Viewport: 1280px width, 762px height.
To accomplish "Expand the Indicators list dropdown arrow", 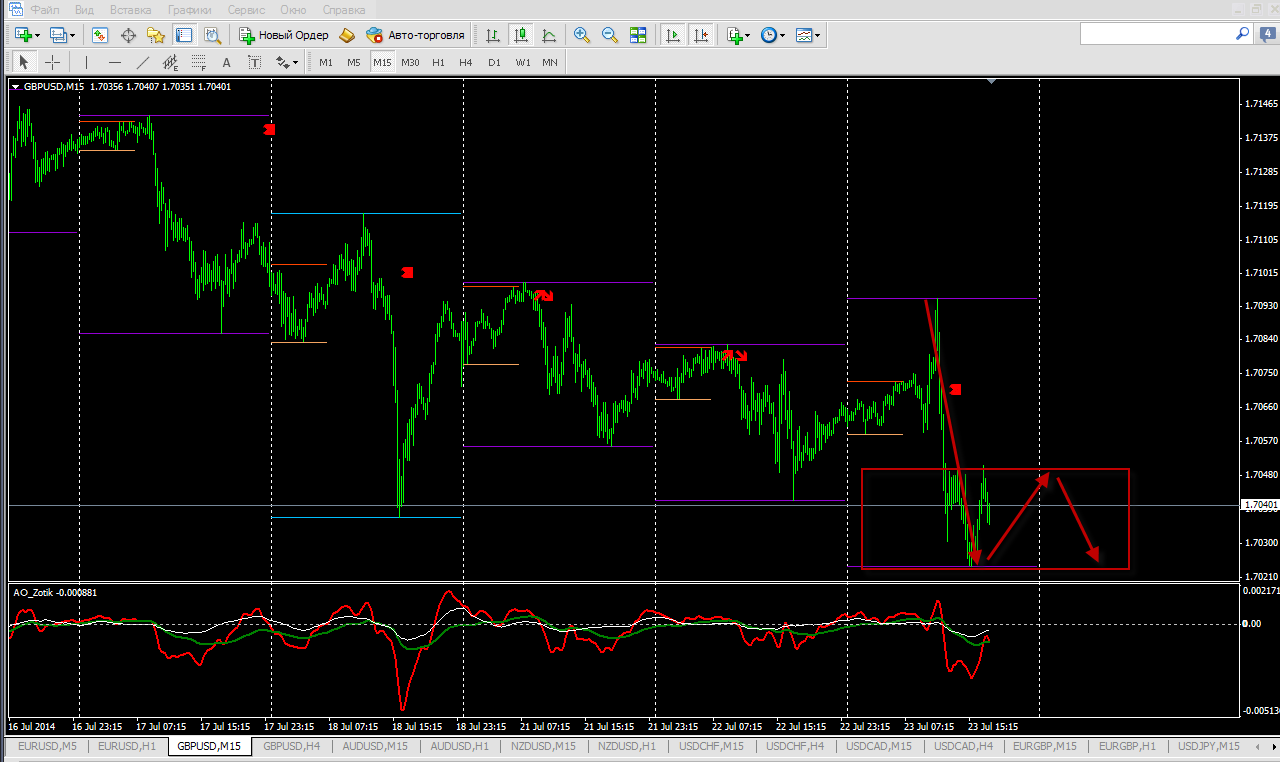I will 747,36.
